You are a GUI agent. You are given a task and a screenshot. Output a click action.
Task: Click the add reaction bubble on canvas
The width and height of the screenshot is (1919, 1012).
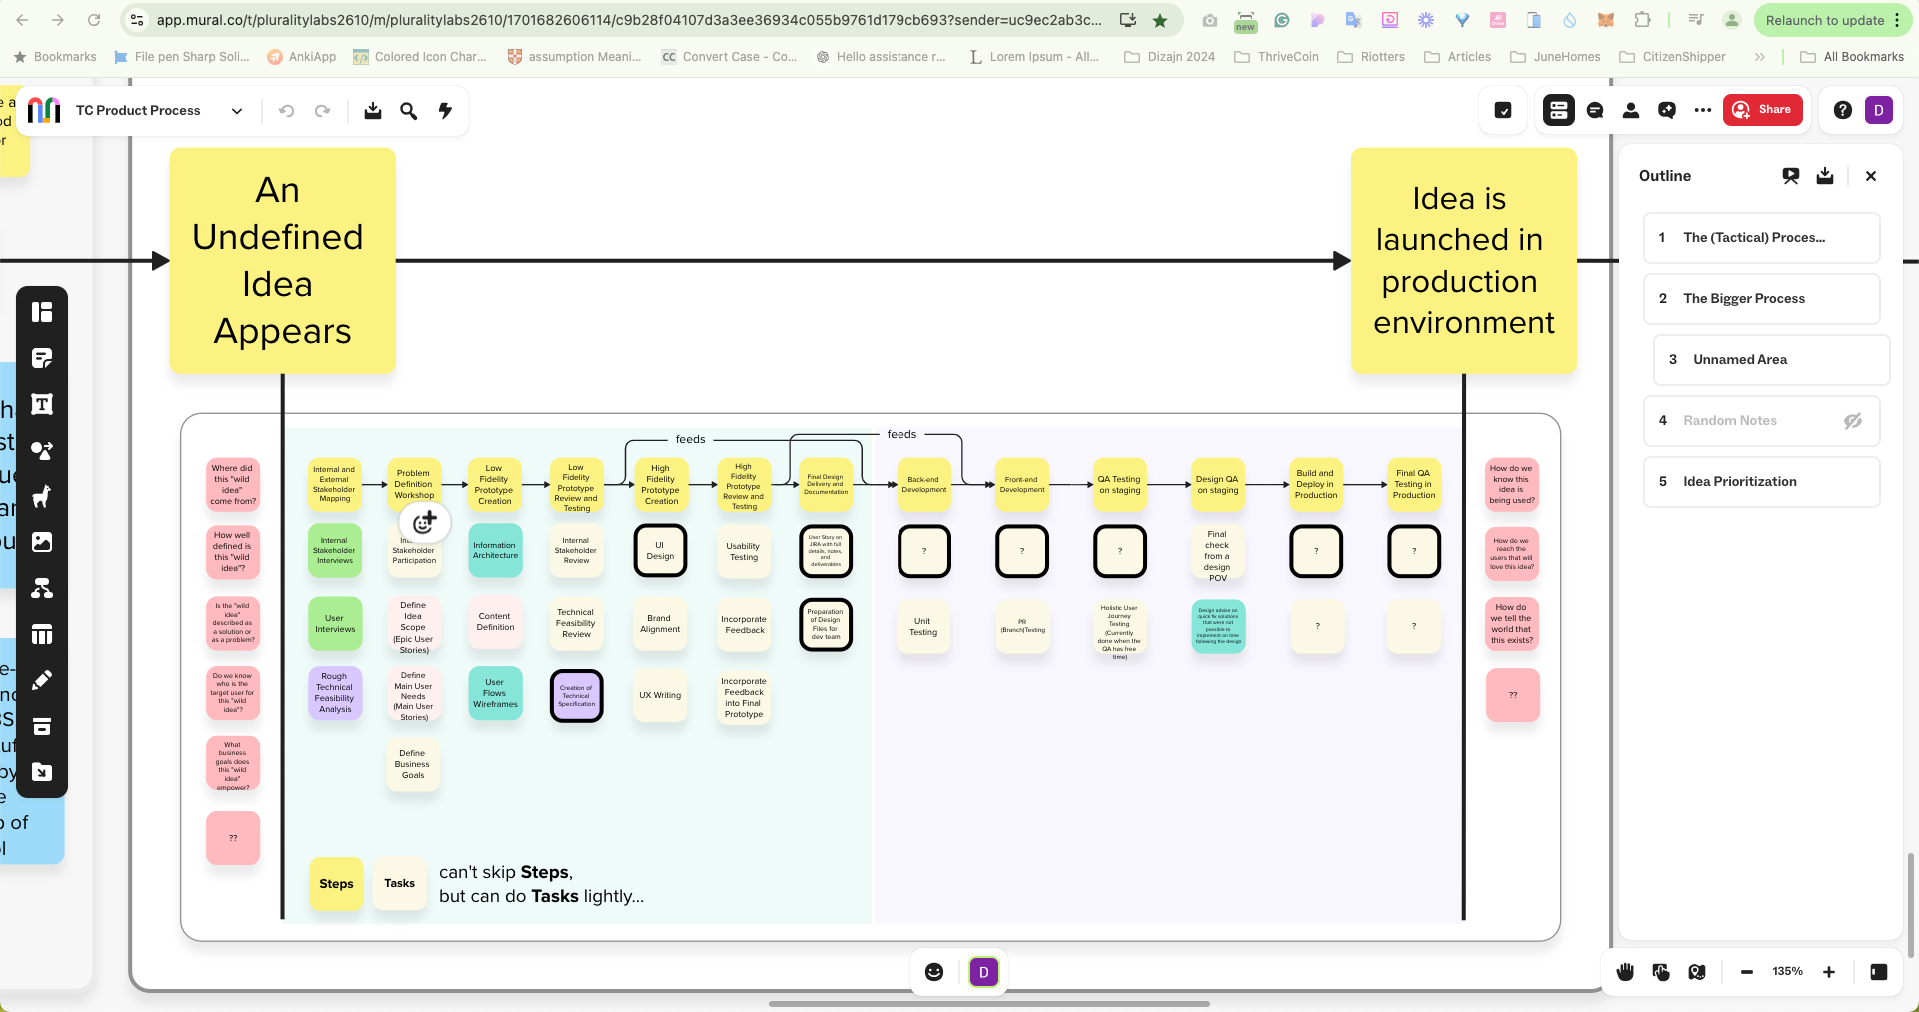tap(425, 522)
